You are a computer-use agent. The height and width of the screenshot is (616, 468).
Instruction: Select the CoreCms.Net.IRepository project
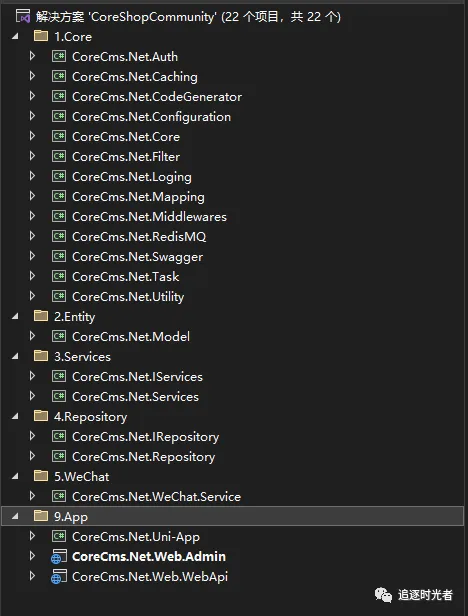point(145,436)
